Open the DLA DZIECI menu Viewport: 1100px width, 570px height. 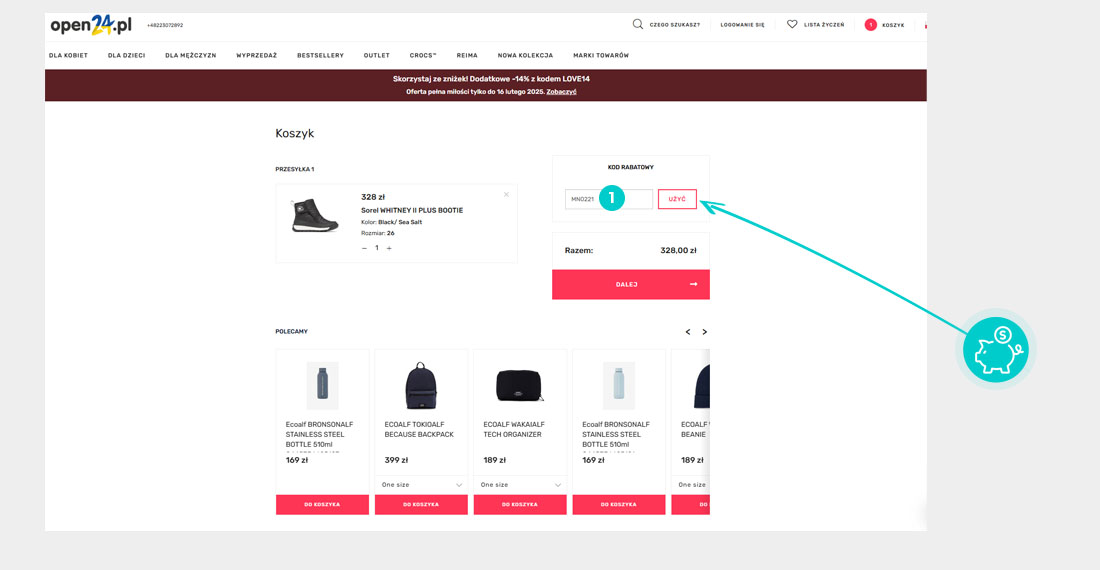[126, 55]
